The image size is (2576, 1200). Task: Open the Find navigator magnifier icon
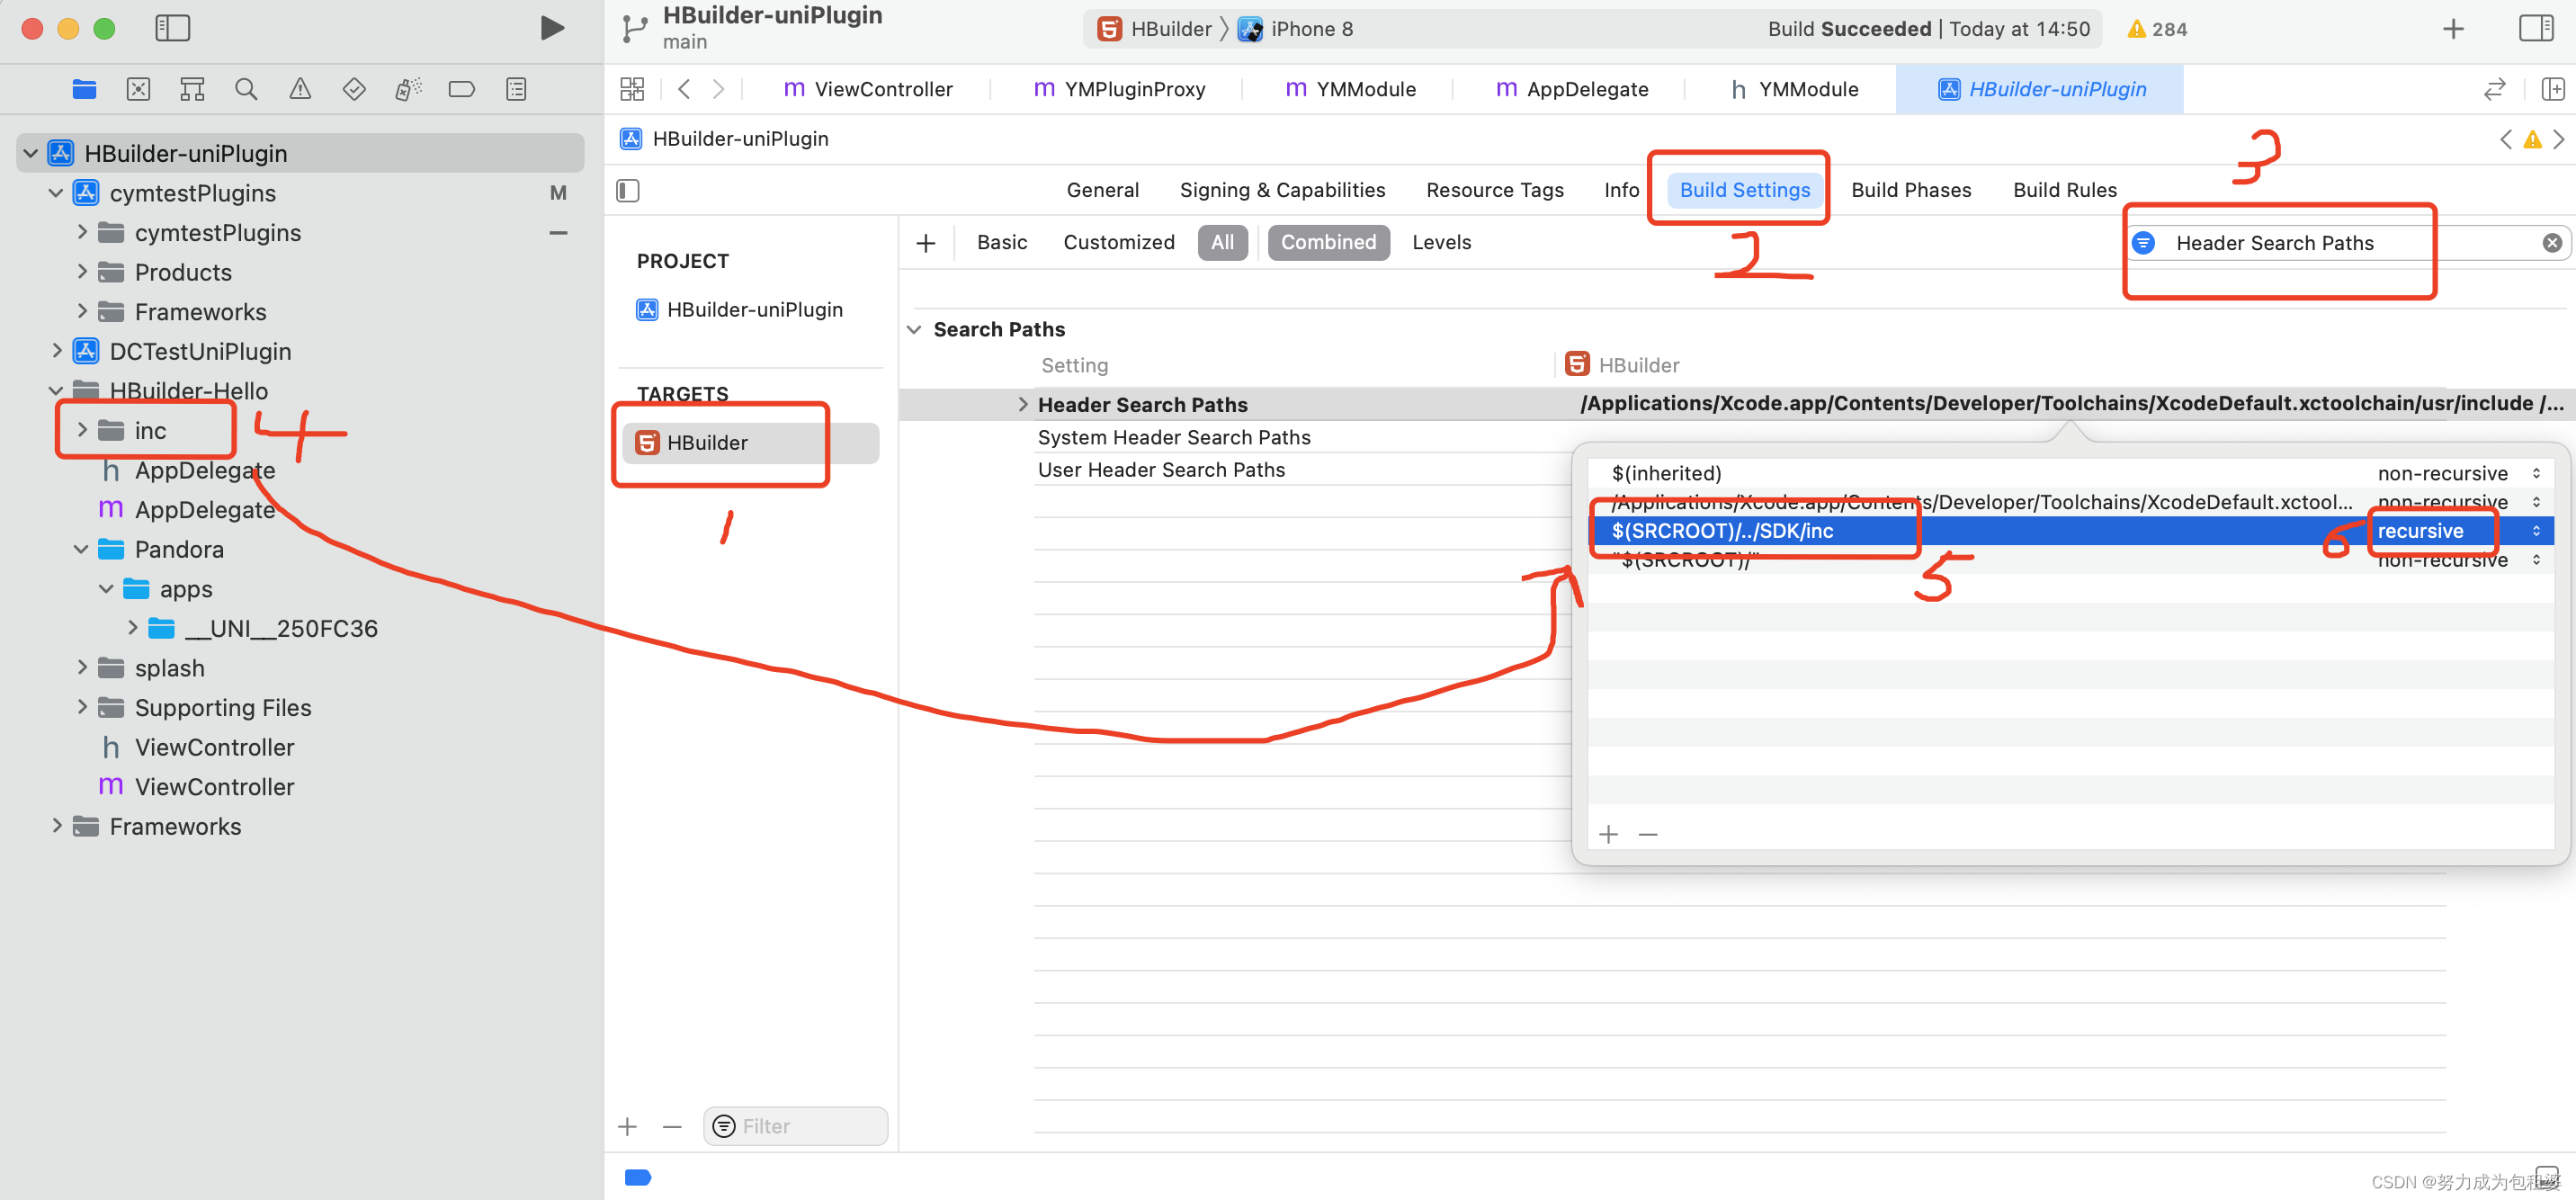(x=246, y=89)
